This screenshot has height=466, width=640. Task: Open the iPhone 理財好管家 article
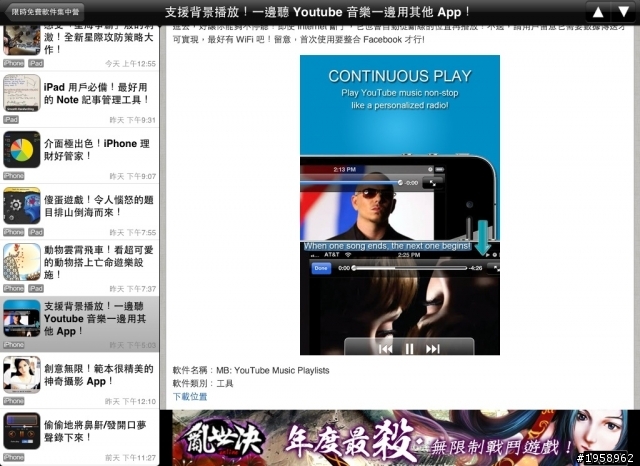(x=80, y=155)
